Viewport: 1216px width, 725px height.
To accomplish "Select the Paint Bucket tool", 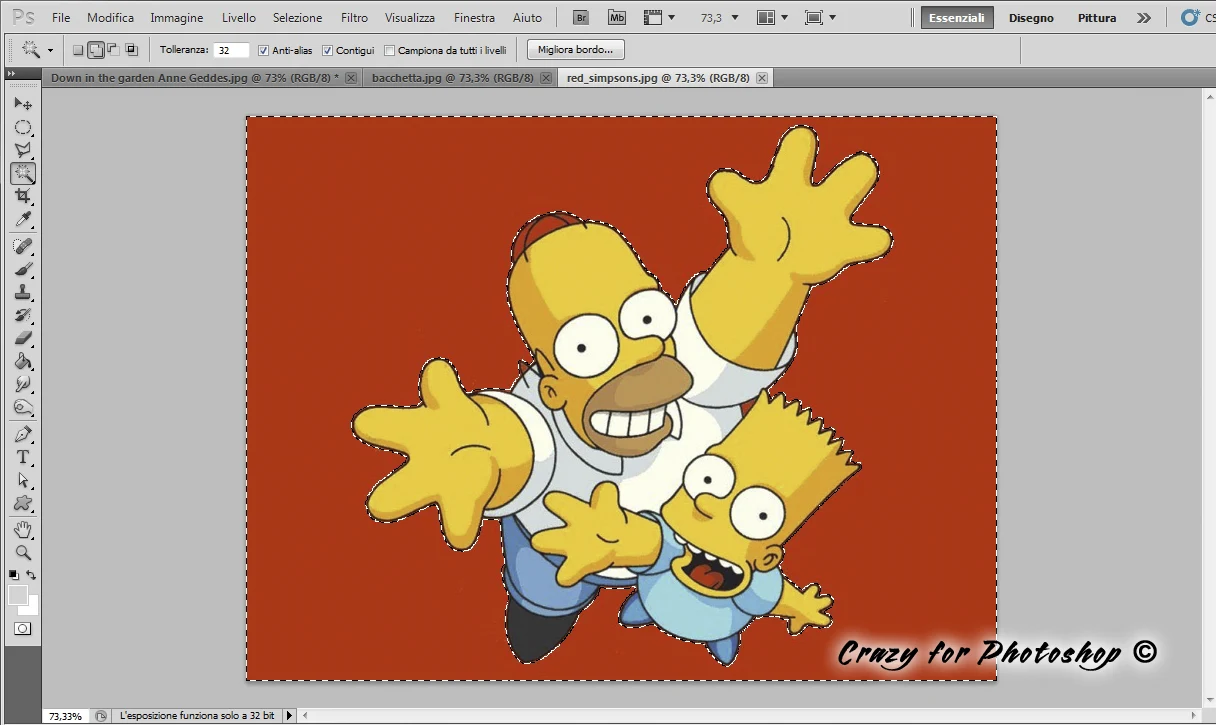I will [x=22, y=361].
